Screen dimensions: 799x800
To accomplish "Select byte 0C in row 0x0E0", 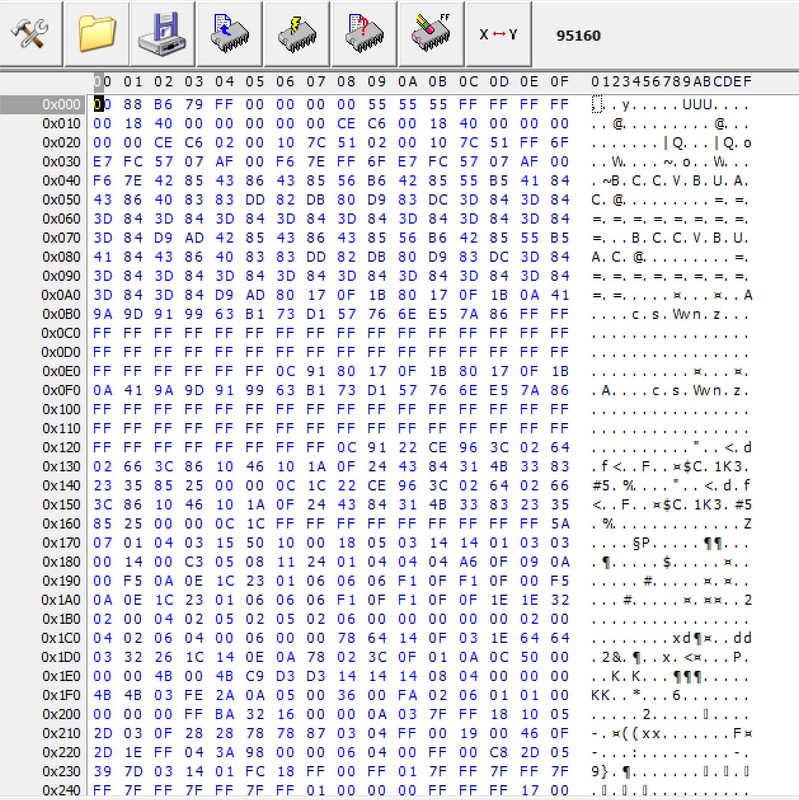I will 285,371.
